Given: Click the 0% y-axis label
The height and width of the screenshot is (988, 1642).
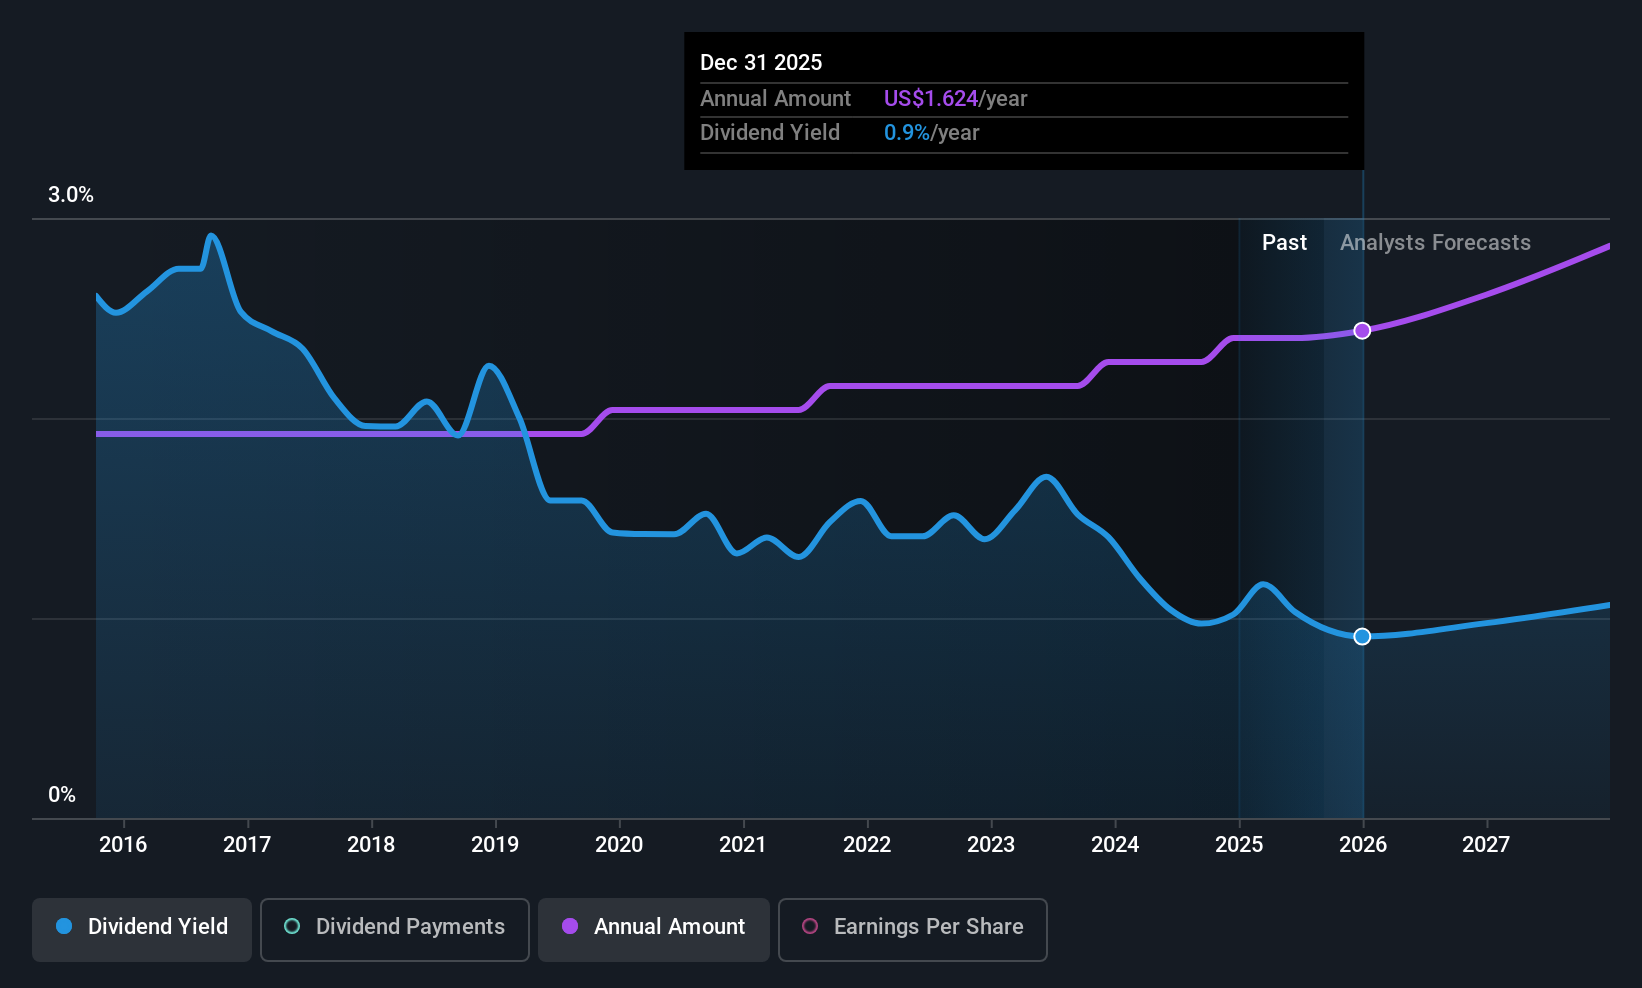Looking at the screenshot, I should (x=62, y=795).
